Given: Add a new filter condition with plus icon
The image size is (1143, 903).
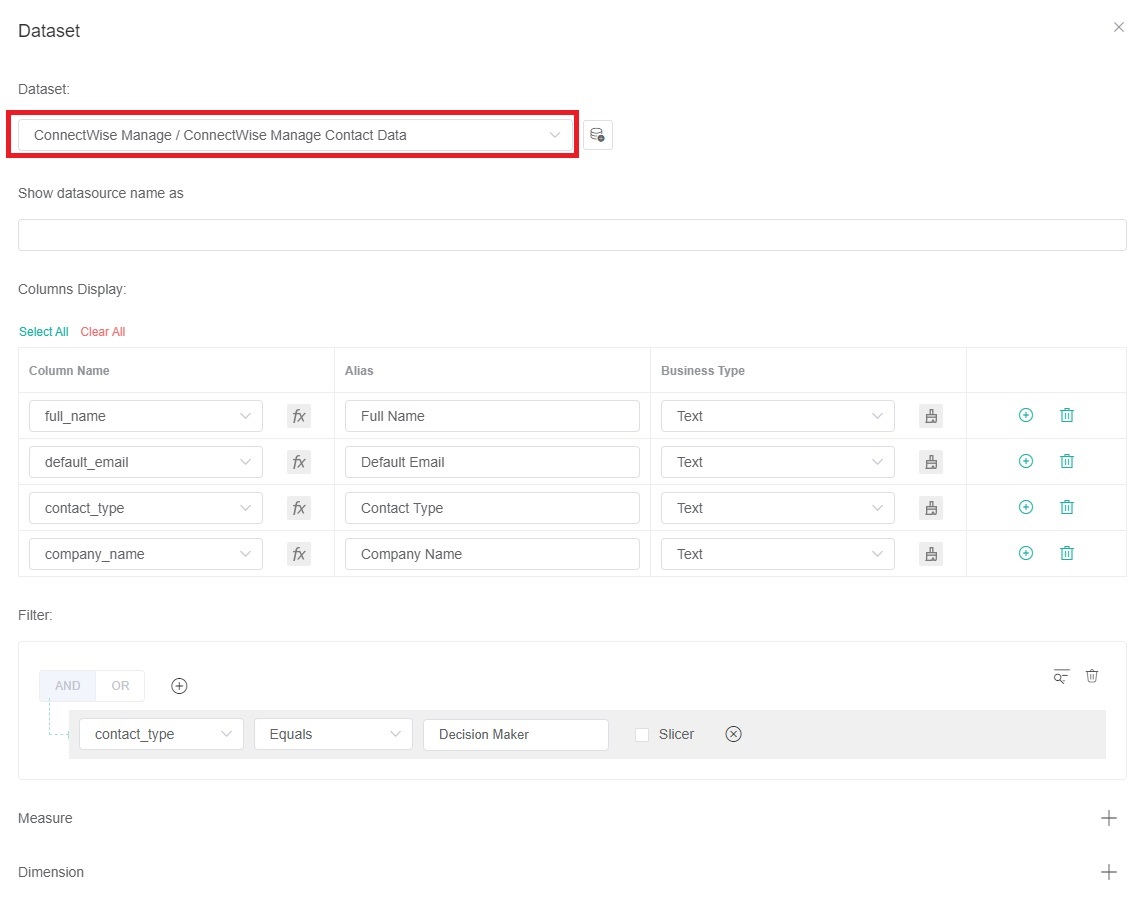Looking at the screenshot, I should click(179, 686).
